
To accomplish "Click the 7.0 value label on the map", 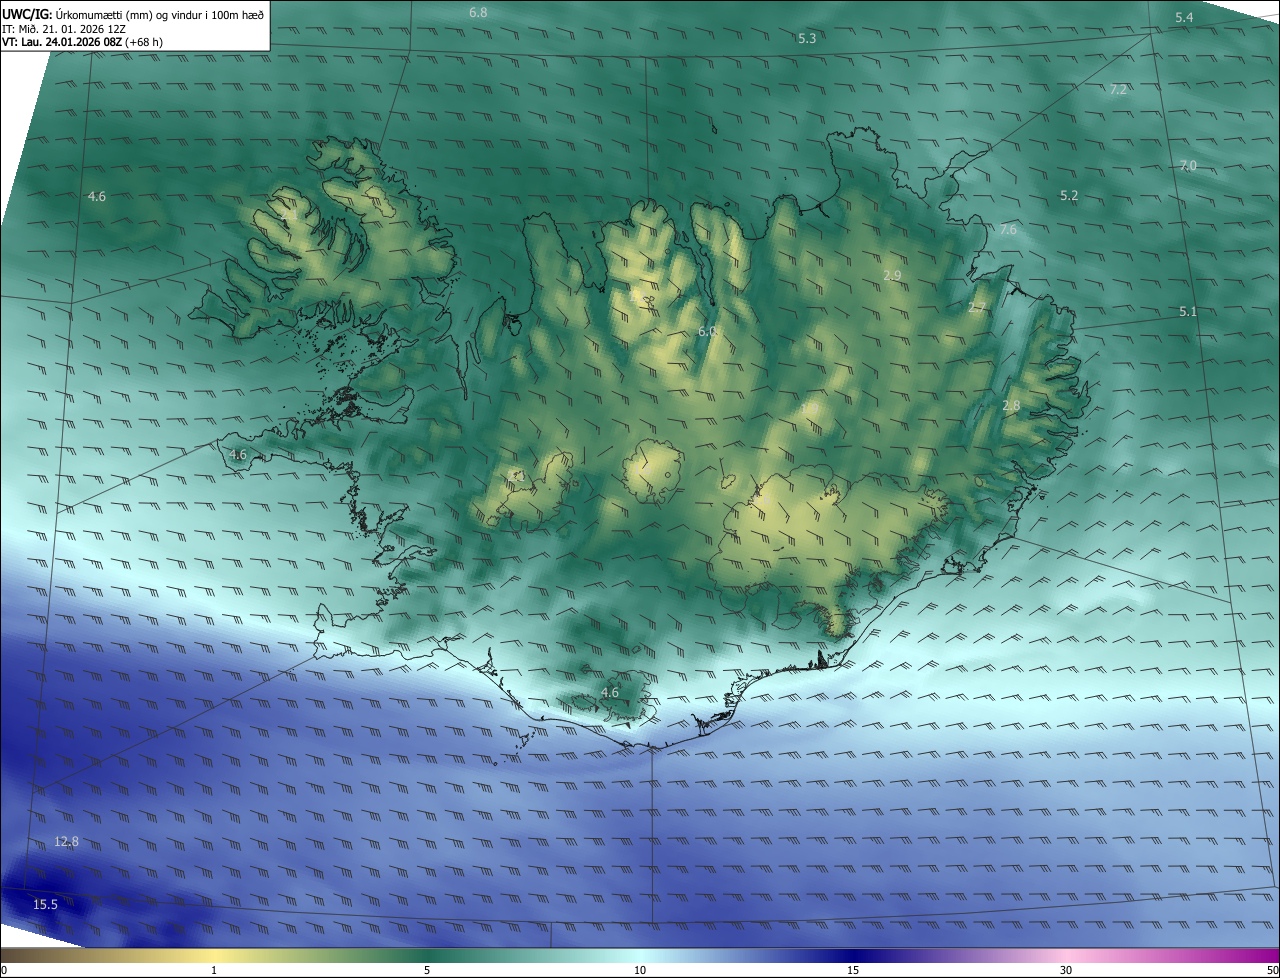I will [1187, 165].
